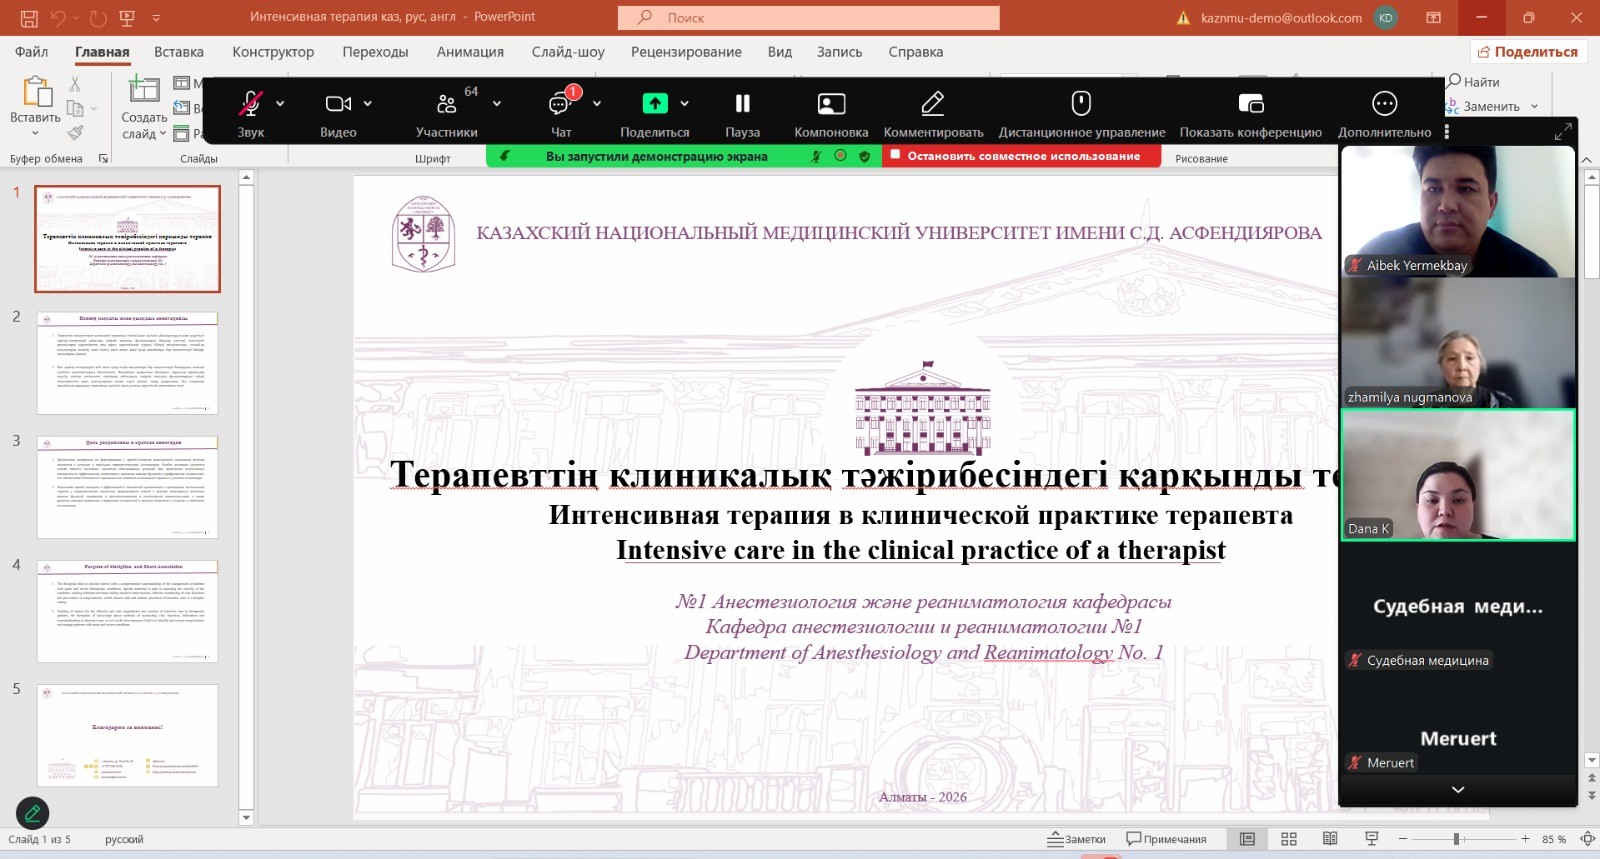Expand more video participants chevron
1600x859 pixels.
pyautogui.click(x=1457, y=789)
